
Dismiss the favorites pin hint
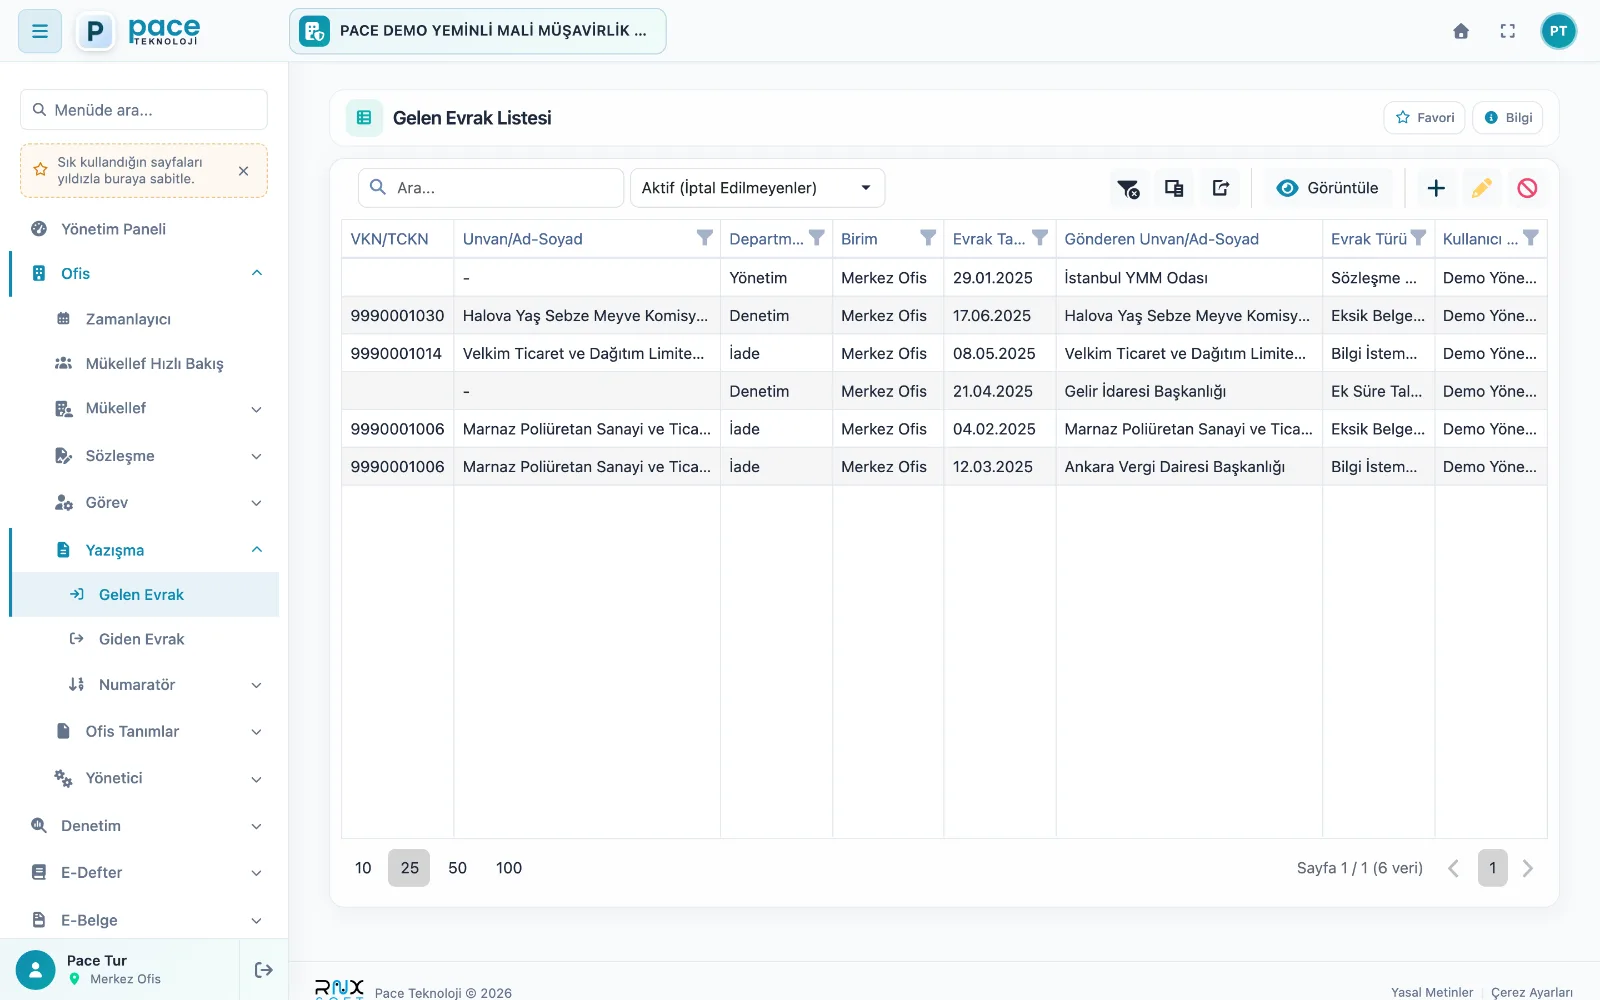pyautogui.click(x=243, y=171)
